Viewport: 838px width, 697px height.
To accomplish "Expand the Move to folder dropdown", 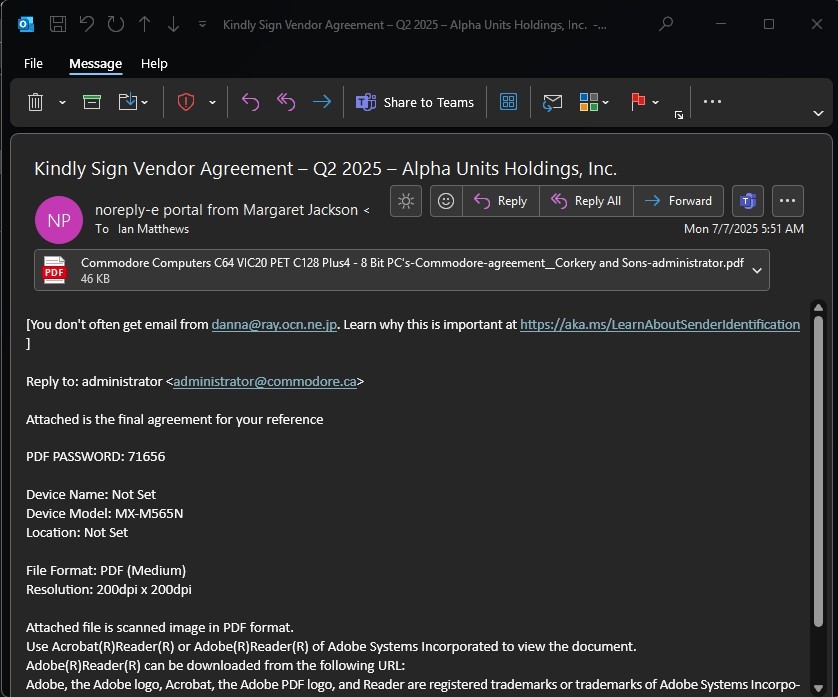I will pyautogui.click(x=145, y=102).
